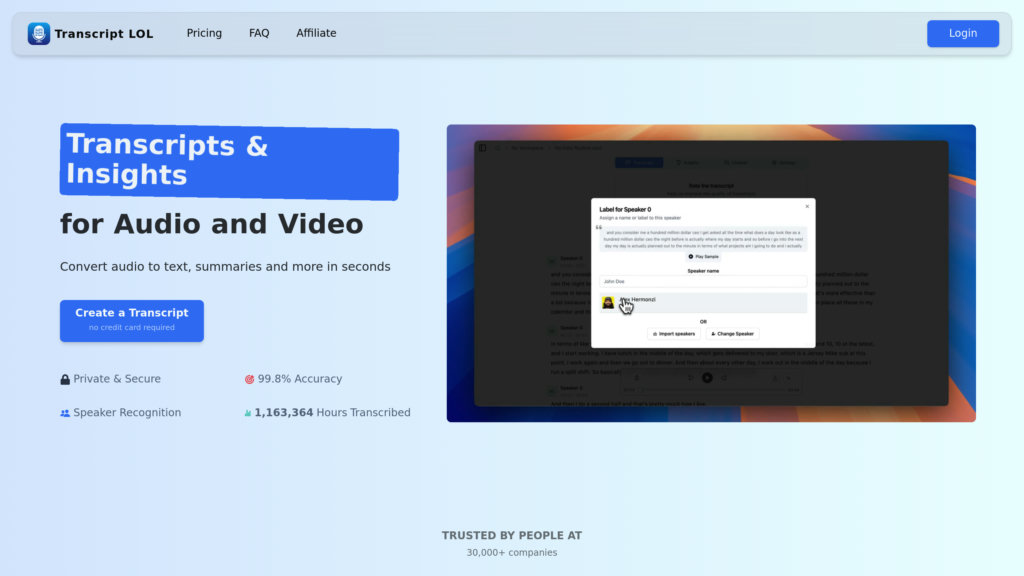Click the Change Speaker button

tap(733, 334)
